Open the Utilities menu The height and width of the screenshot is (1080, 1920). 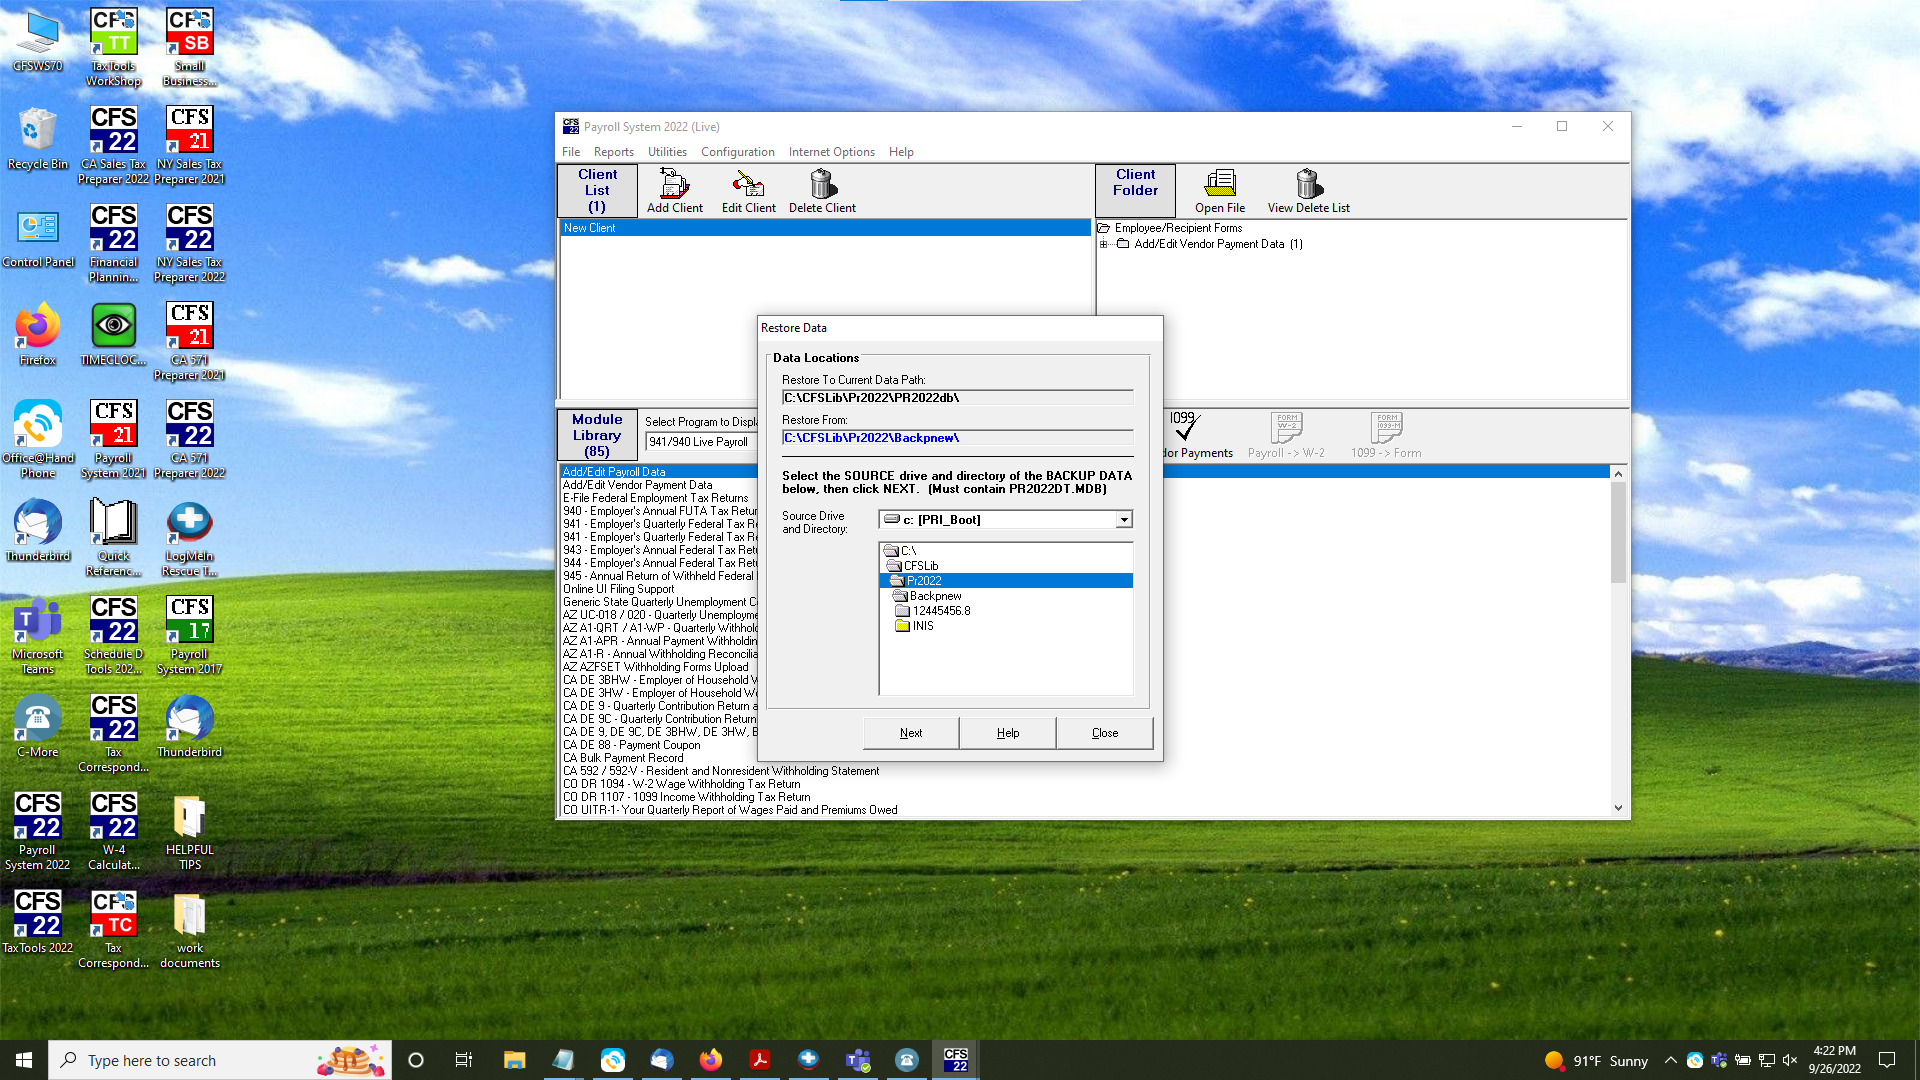pos(667,152)
